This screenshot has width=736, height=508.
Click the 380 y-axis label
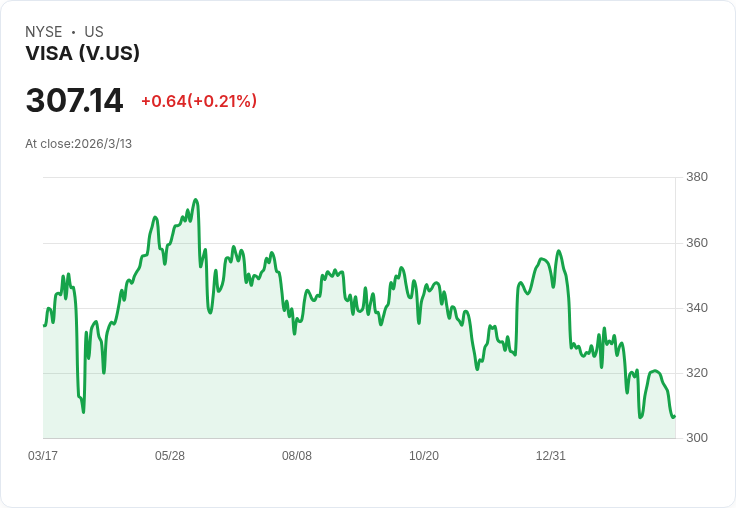click(x=697, y=177)
